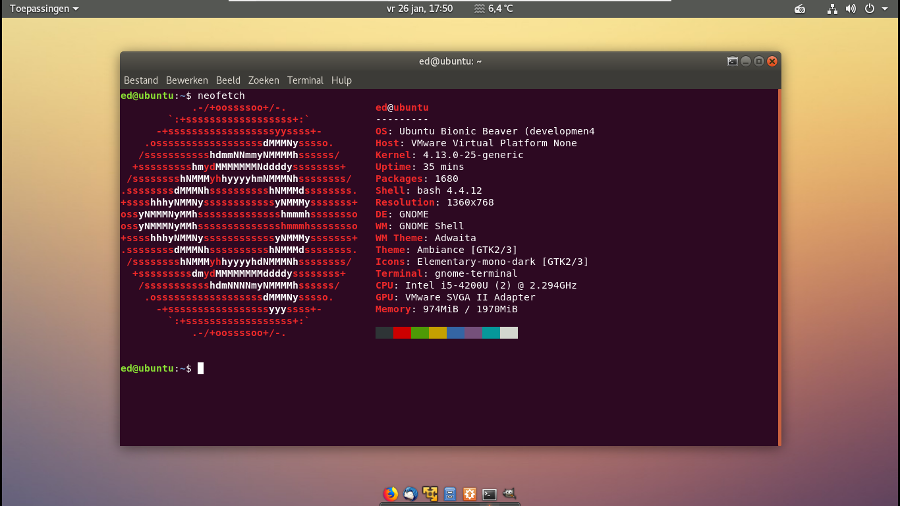Click the blue color block in neofetch palette
This screenshot has height=506, width=900.
[x=455, y=333]
